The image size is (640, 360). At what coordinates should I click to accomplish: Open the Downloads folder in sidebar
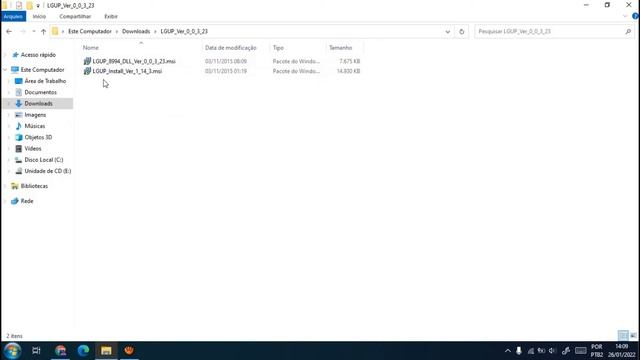coord(38,104)
